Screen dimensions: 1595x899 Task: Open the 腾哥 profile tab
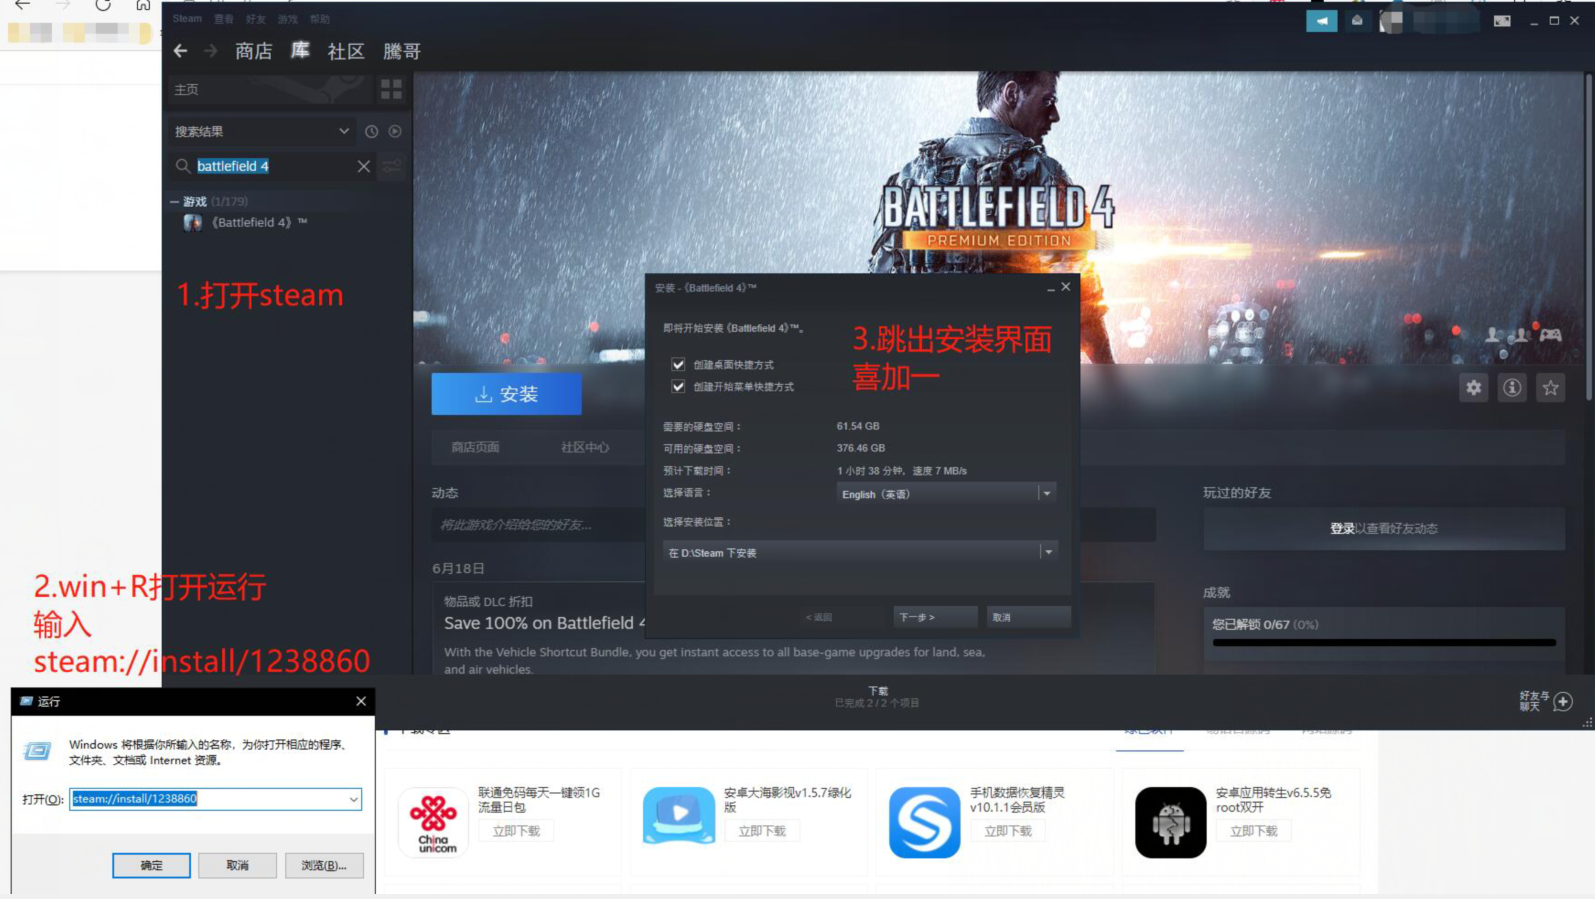click(x=402, y=51)
